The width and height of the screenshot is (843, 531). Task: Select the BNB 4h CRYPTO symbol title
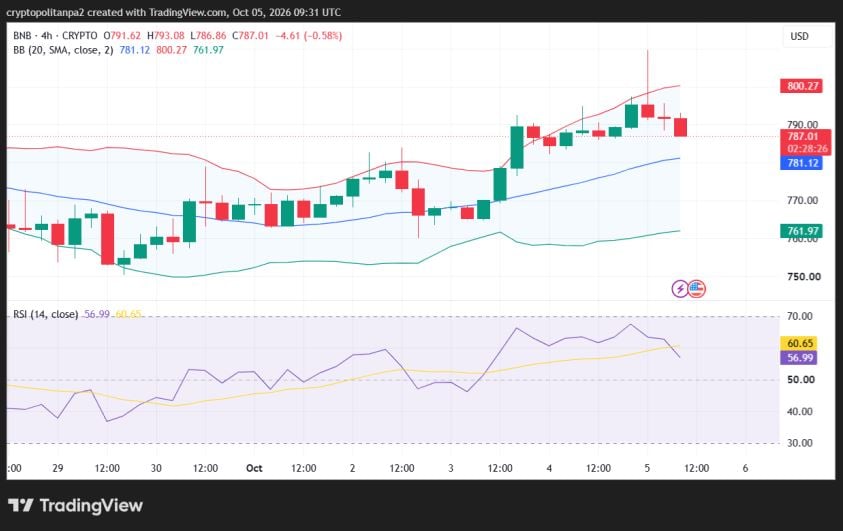pos(55,35)
